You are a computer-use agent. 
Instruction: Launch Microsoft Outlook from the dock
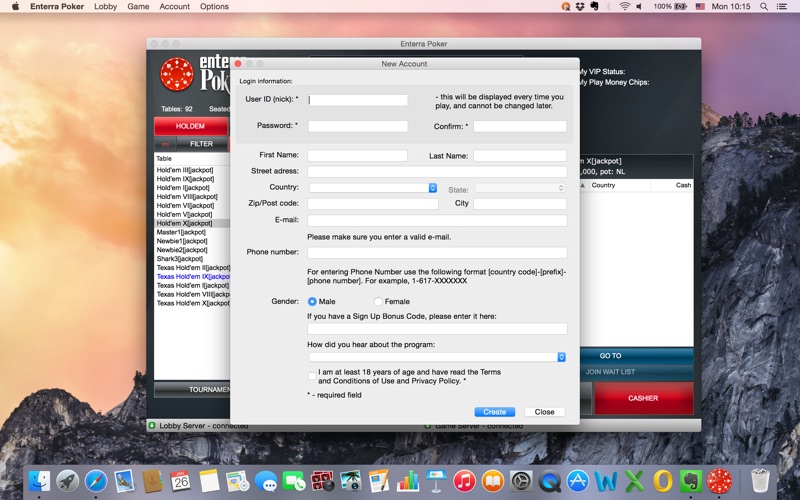(663, 481)
